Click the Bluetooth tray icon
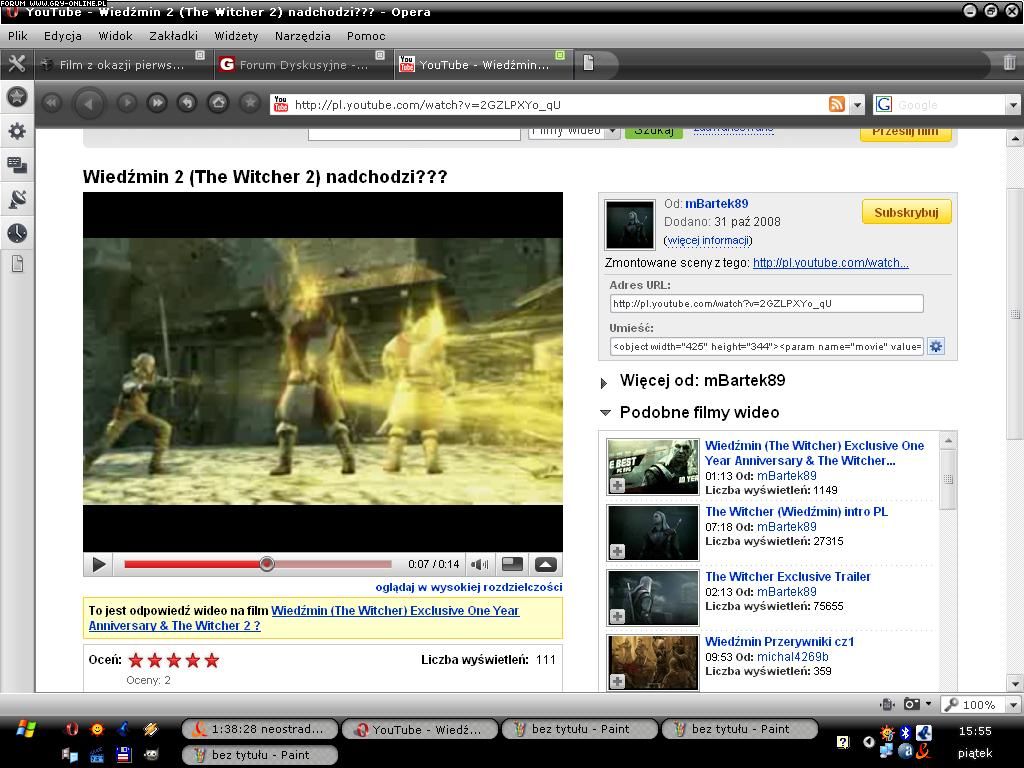 click(x=905, y=733)
